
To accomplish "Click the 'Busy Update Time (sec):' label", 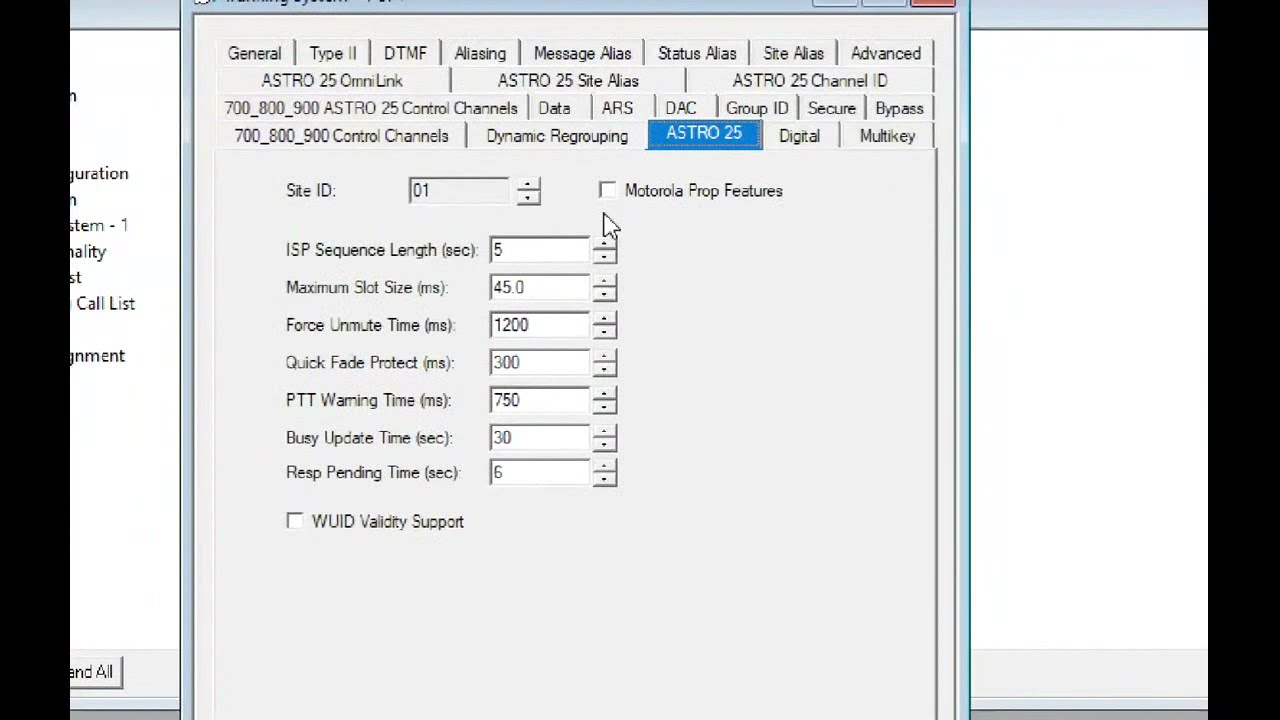I will coord(370,437).
